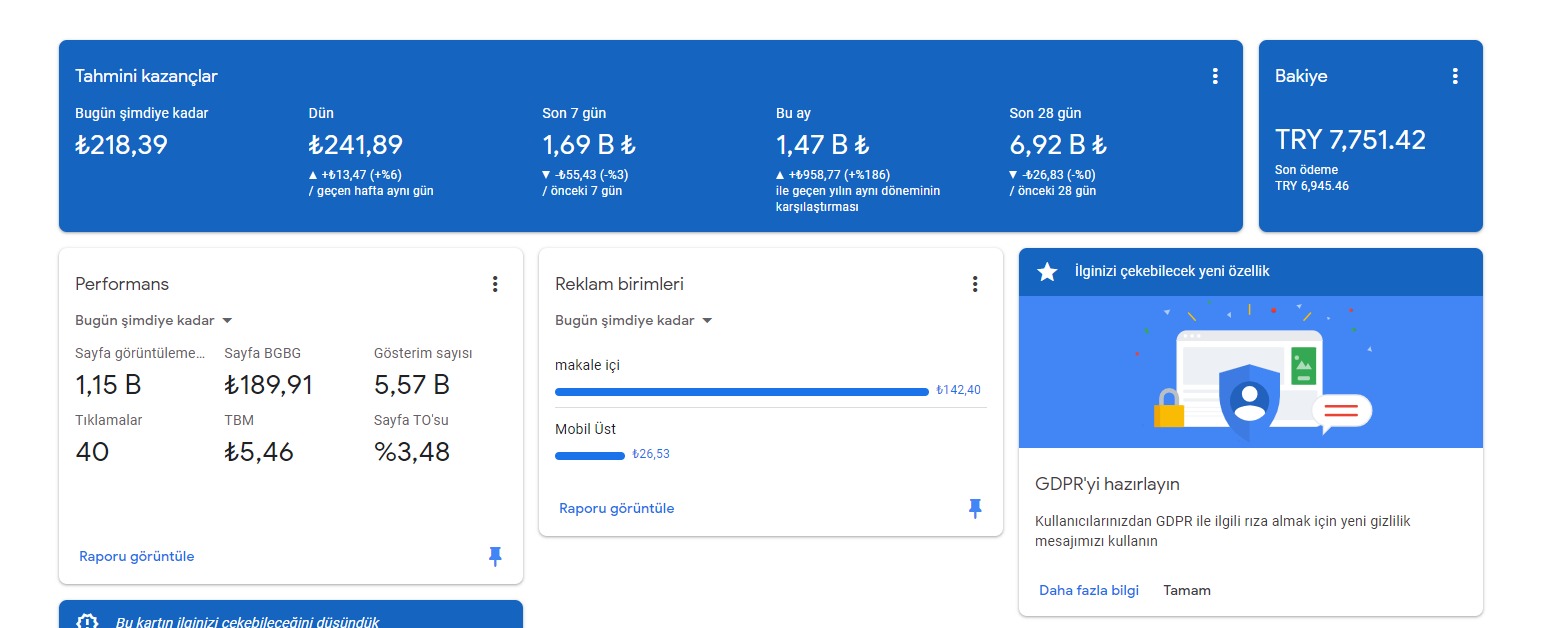1543x628 pixels.
Task: Click the GDPR shield illustration
Action: [x=1249, y=399]
